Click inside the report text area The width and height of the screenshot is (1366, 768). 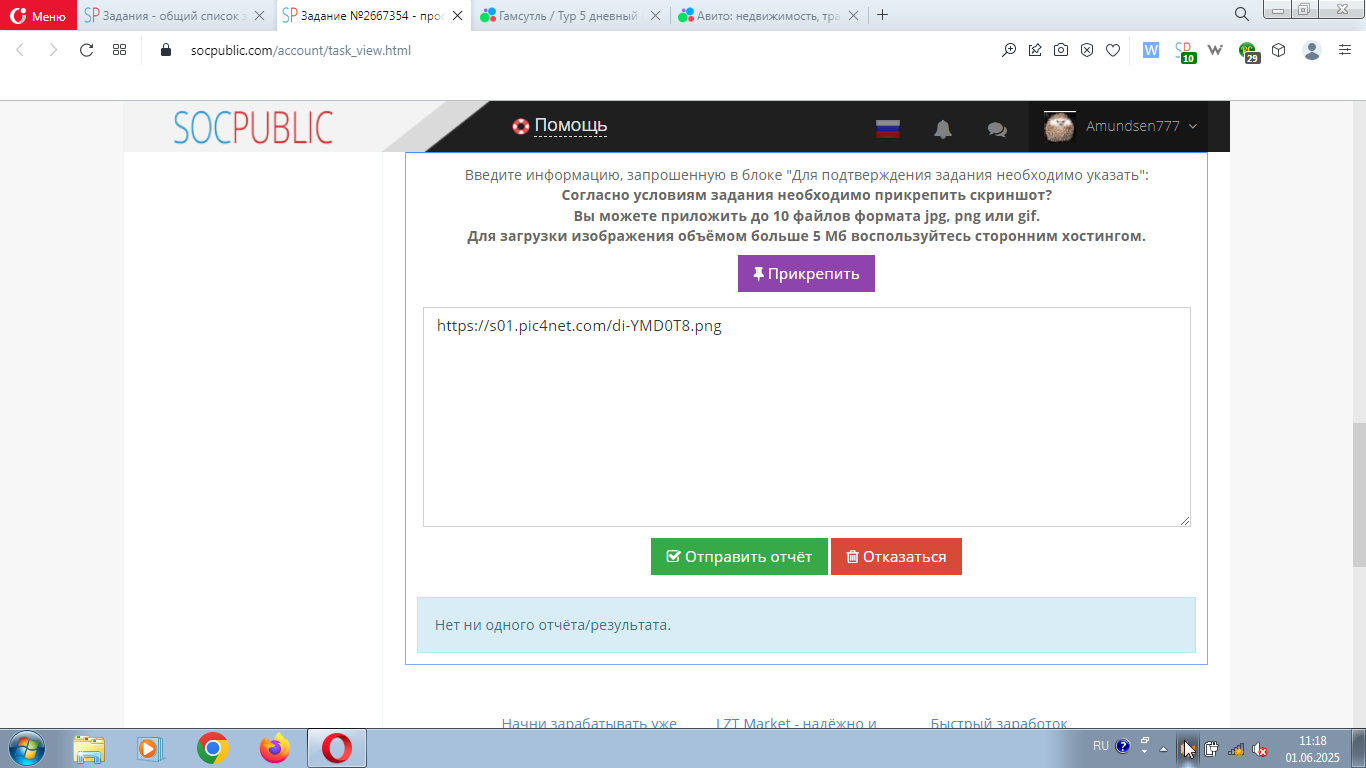tap(806, 417)
